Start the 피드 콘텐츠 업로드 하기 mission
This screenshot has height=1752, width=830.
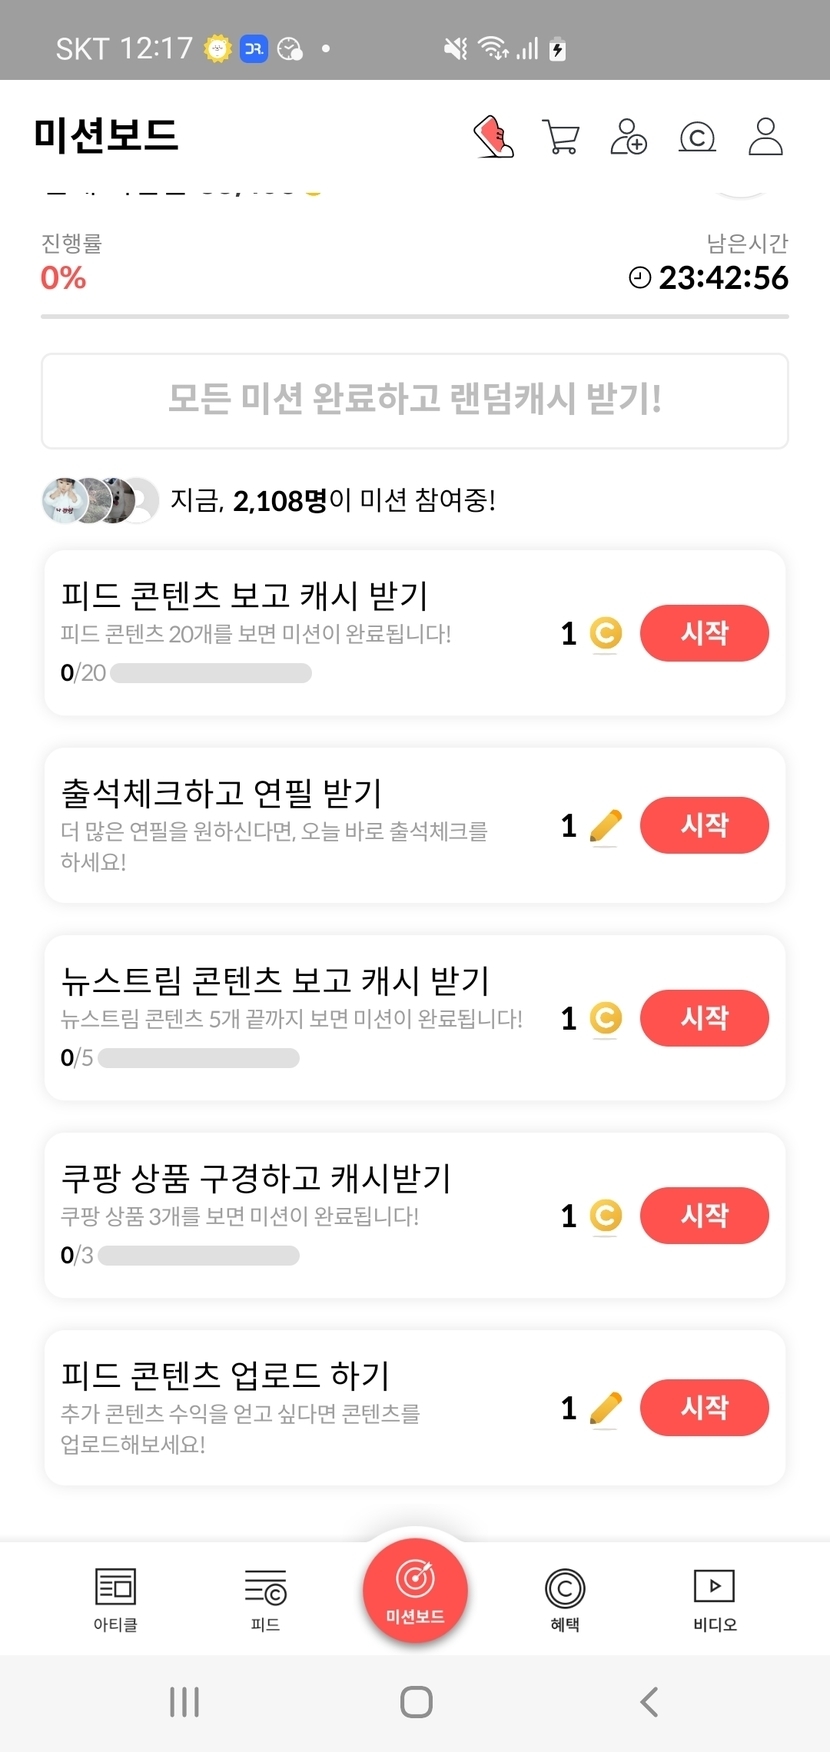[x=704, y=1408]
